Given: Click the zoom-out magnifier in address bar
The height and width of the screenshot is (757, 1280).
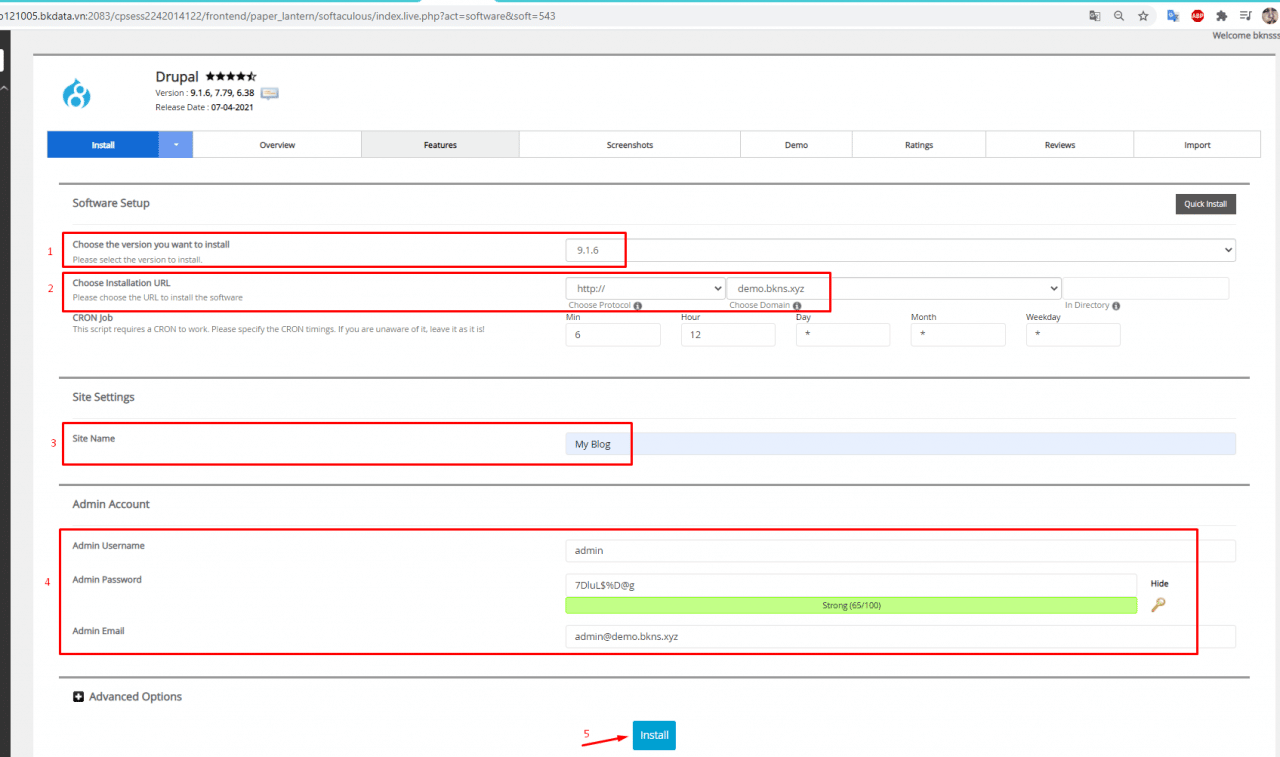Looking at the screenshot, I should (x=1119, y=16).
